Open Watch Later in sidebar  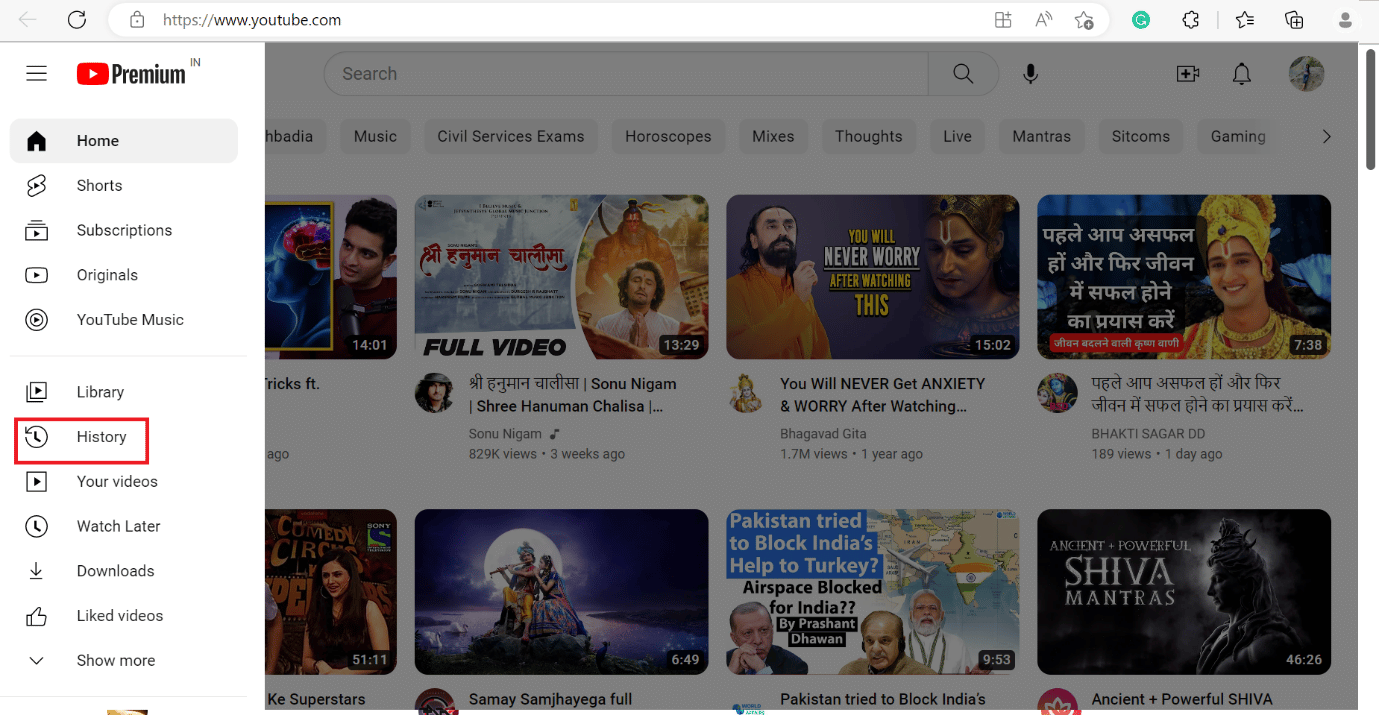coord(36,526)
